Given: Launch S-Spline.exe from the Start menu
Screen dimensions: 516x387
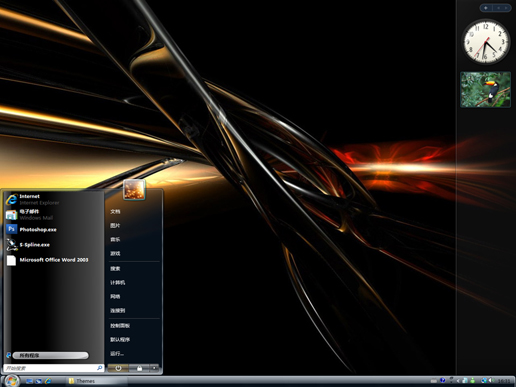Looking at the screenshot, I should click(53, 245).
